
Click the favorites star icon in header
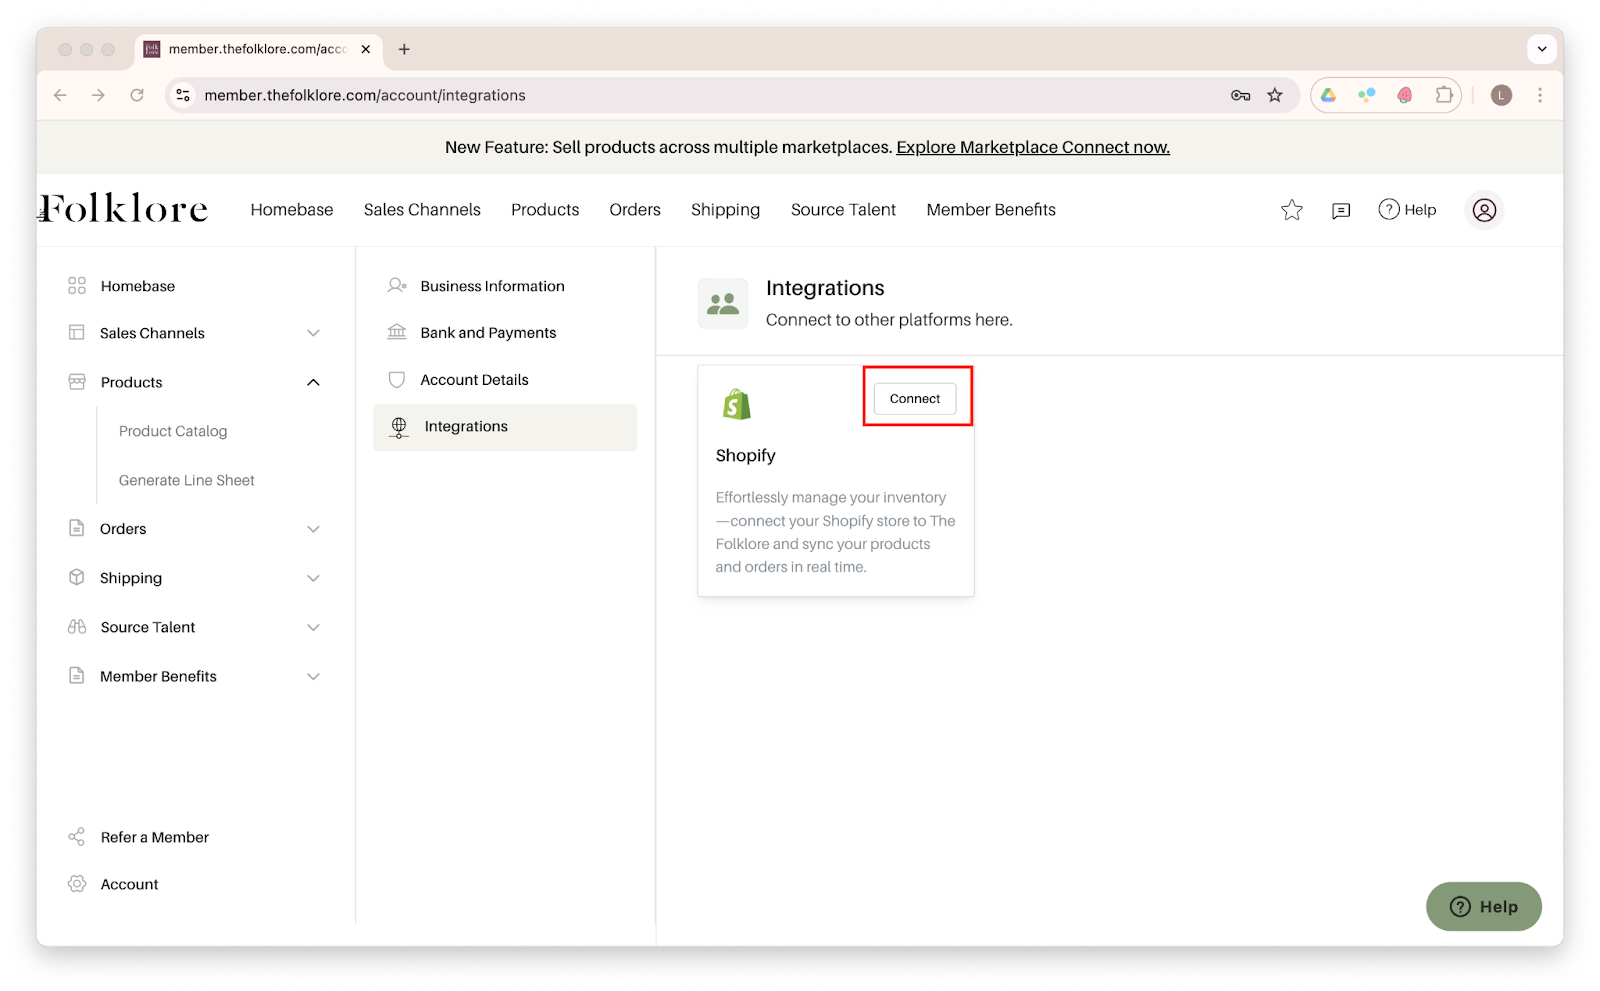point(1291,210)
